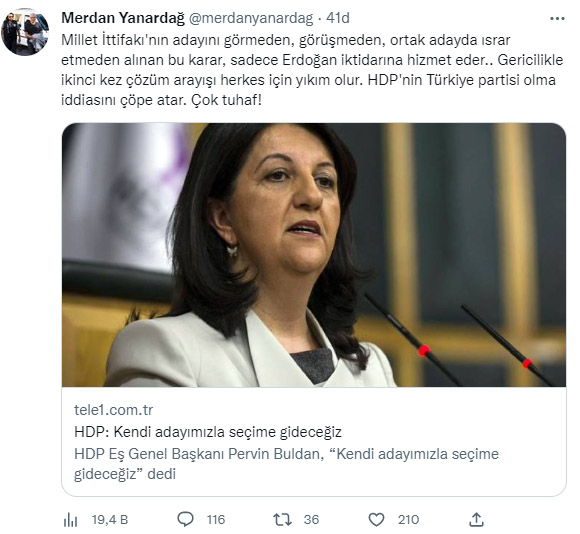Click the 36 retweets count
The width and height of the screenshot is (580, 534).
[311, 520]
